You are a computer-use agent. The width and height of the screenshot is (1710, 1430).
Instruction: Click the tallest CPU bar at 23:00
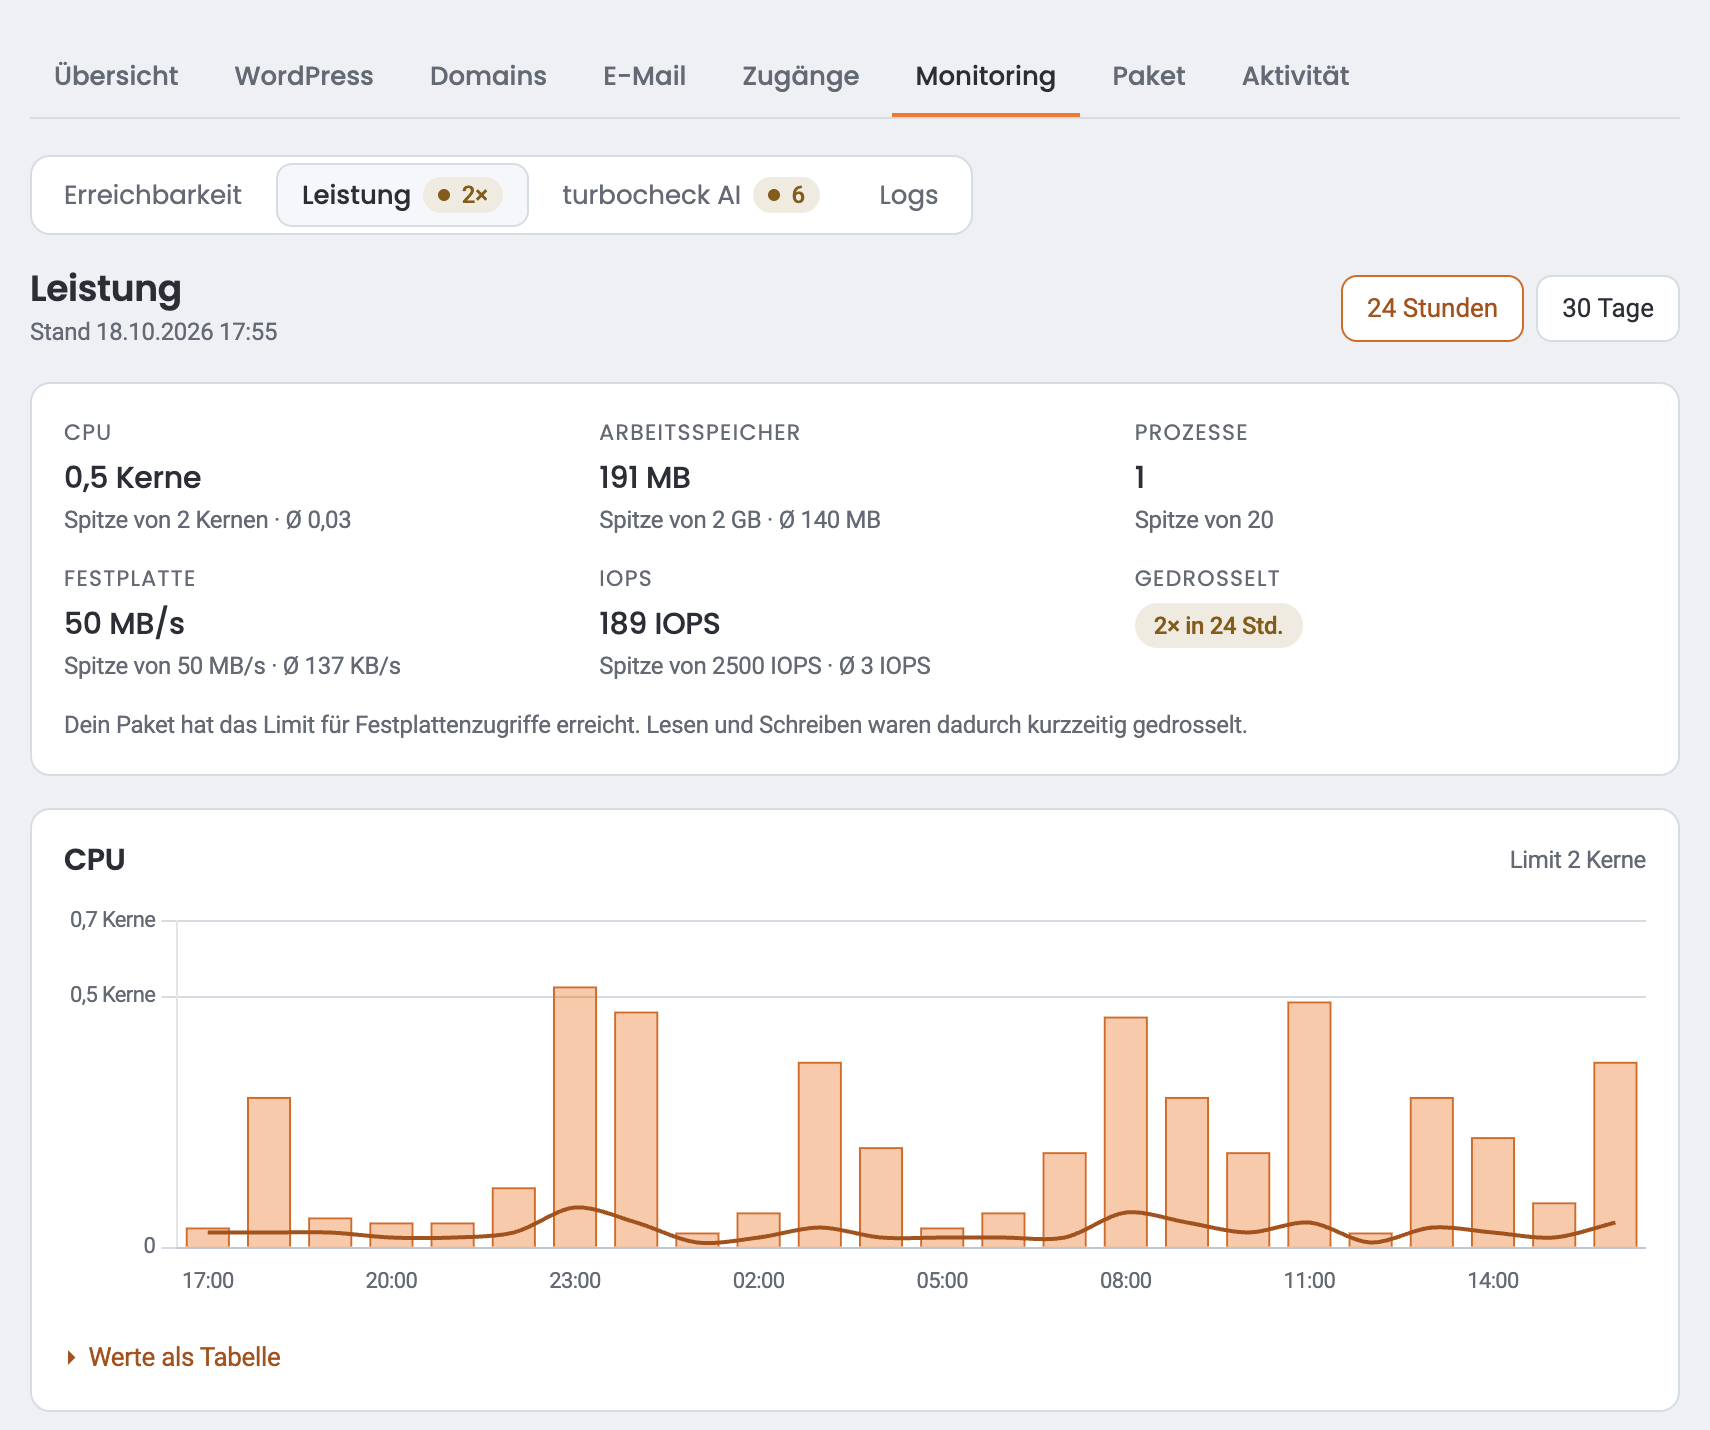tap(575, 1117)
